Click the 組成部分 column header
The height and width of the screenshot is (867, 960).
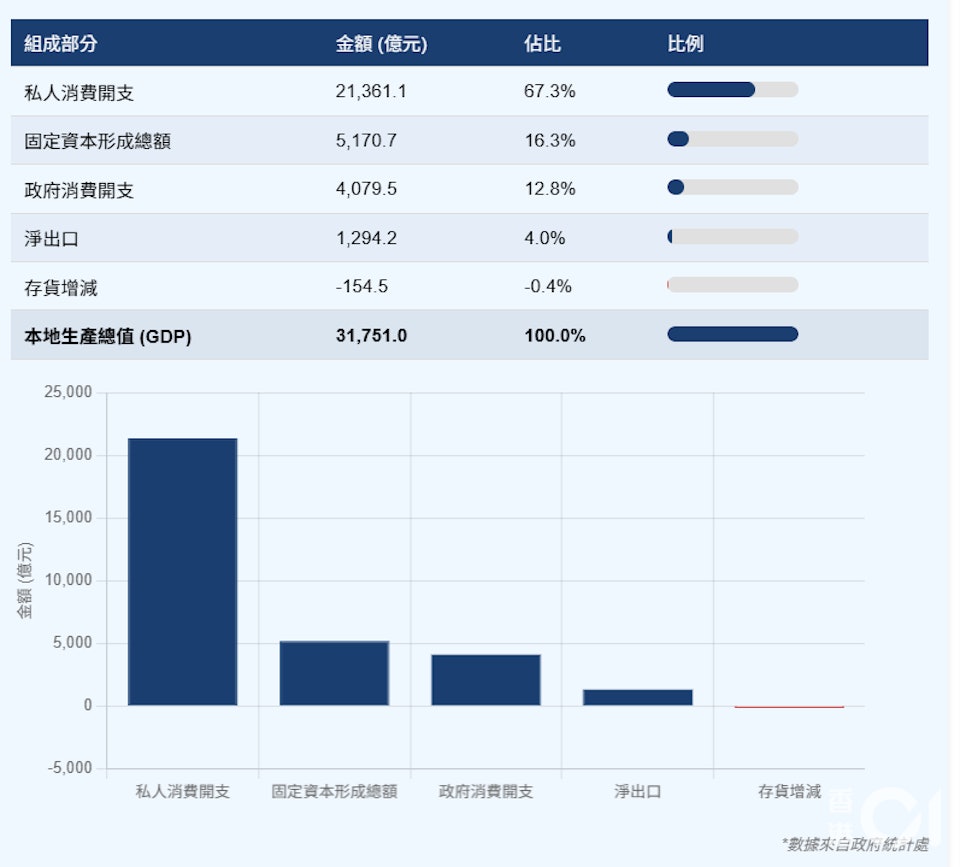tap(61, 43)
